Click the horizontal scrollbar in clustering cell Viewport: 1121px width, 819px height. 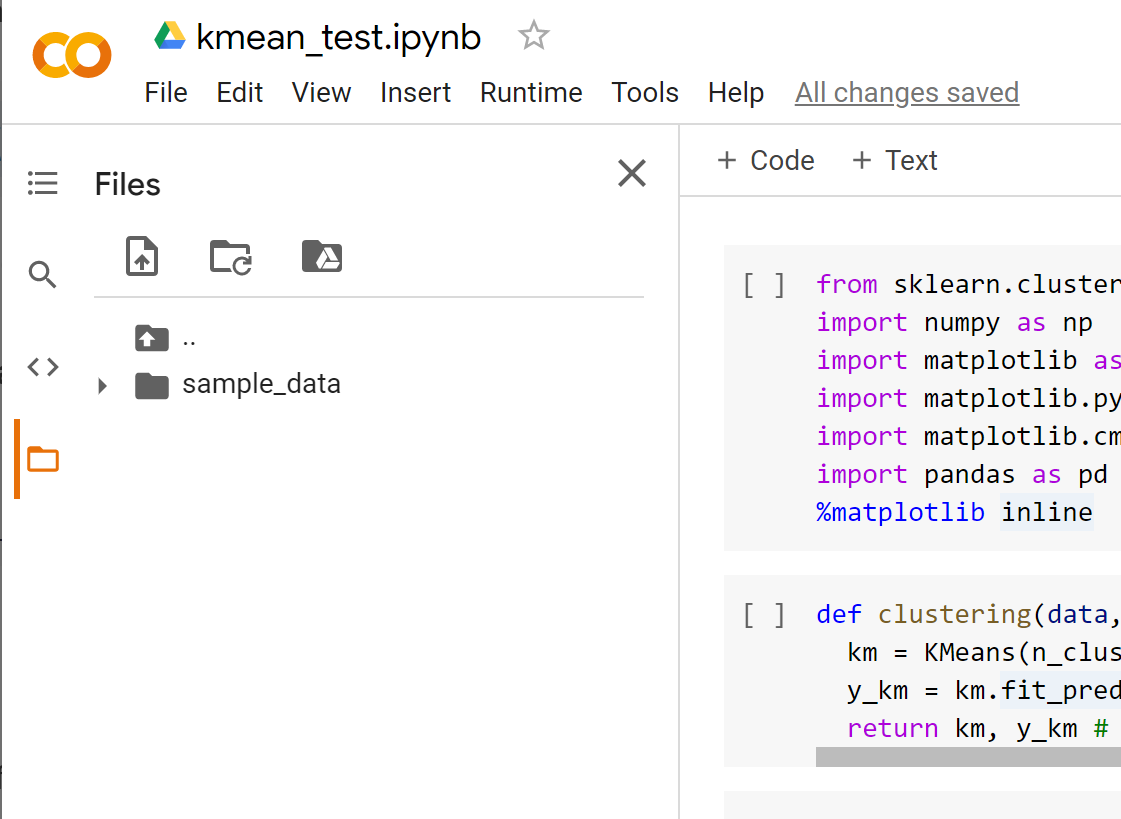click(968, 757)
